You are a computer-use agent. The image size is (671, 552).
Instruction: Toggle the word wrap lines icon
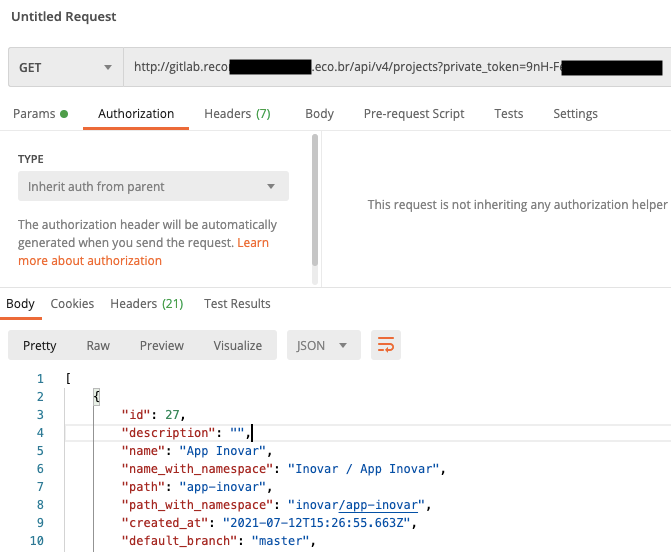[x=386, y=345]
